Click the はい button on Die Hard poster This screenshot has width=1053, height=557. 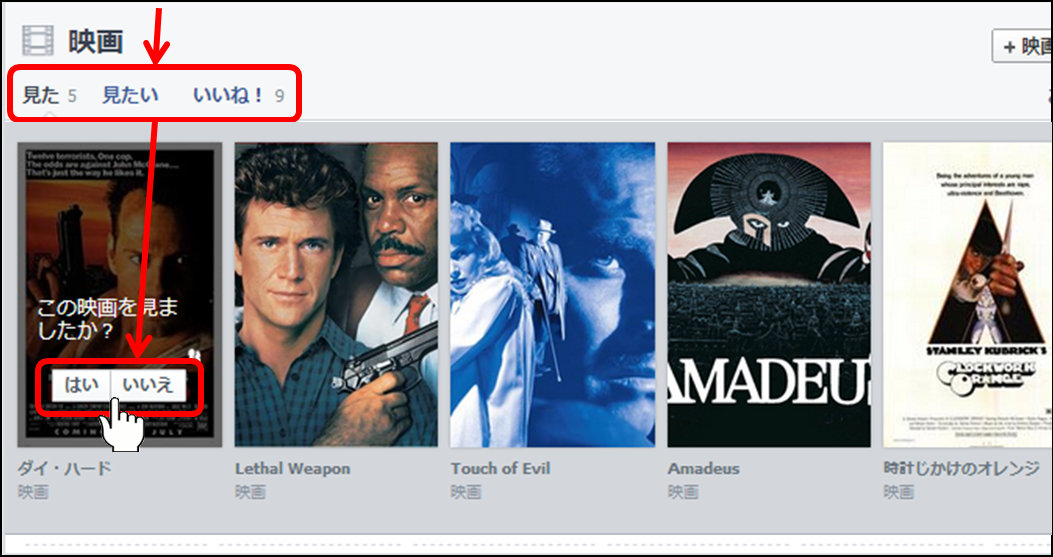(81, 385)
